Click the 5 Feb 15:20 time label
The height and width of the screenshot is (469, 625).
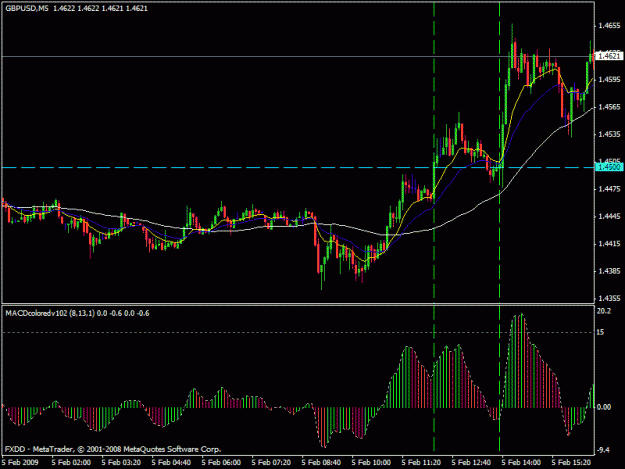click(571, 462)
